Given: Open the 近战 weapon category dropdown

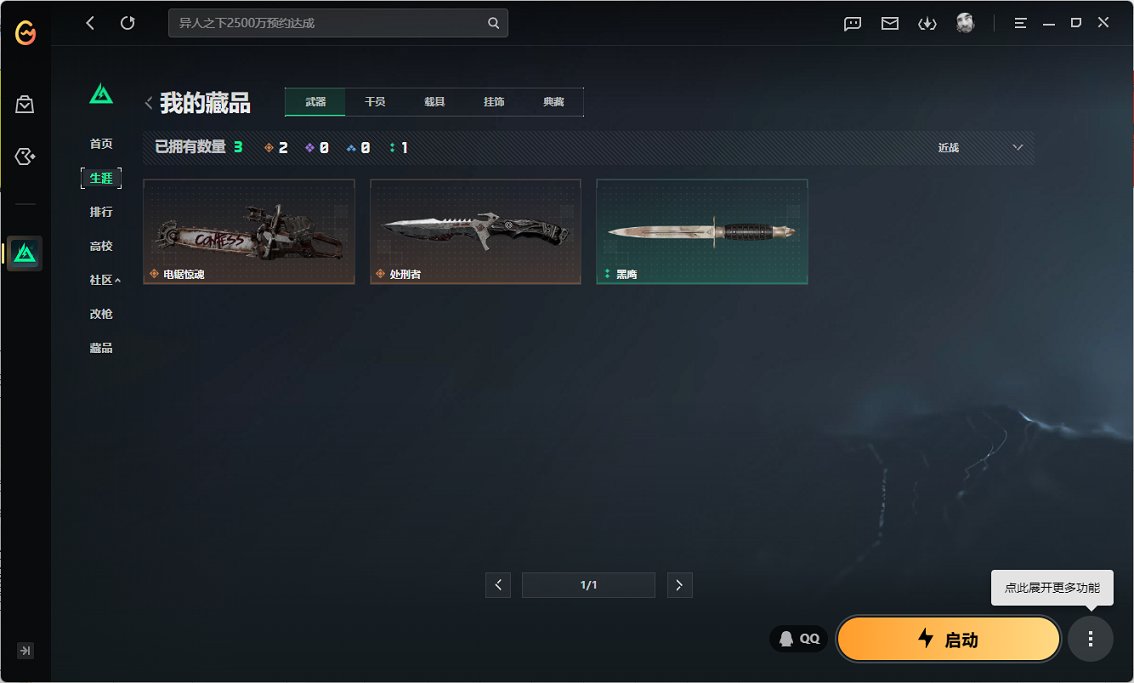Looking at the screenshot, I should pyautogui.click(x=980, y=147).
